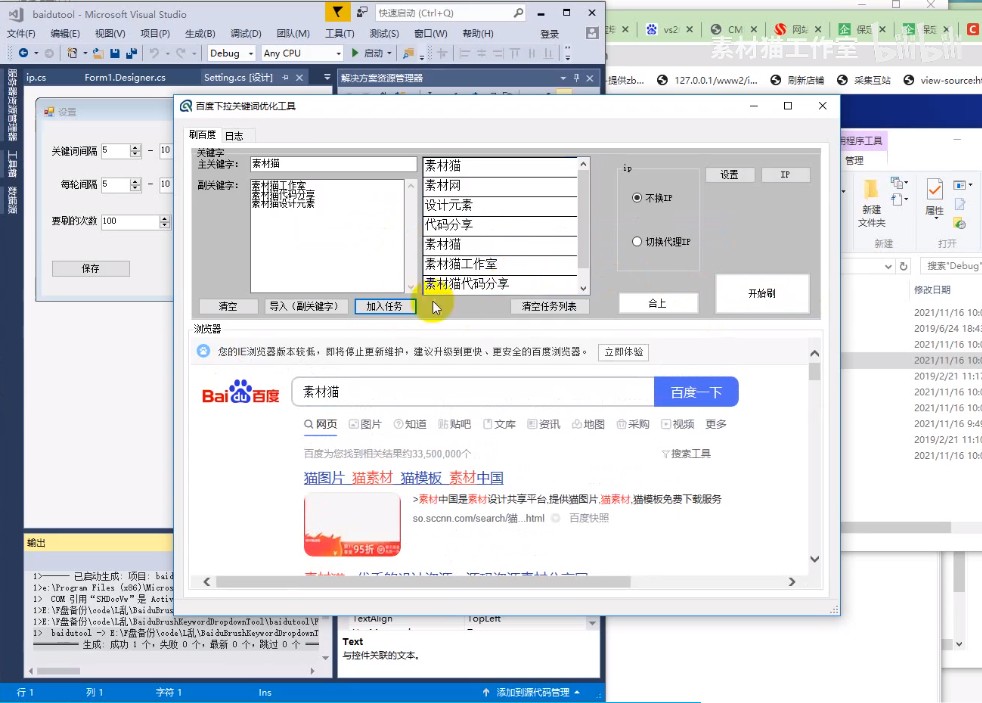Close the vs2 browser tab
Viewport: 982px width, 703px height.
689,29
